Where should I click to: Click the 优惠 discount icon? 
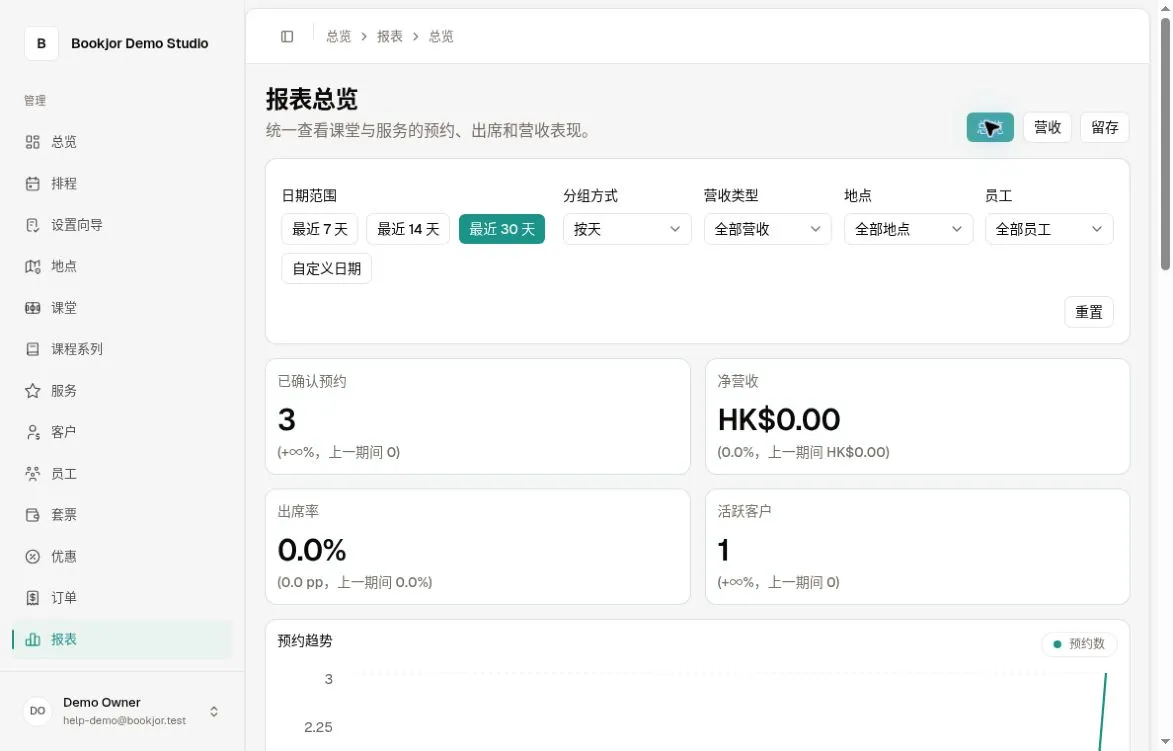coord(32,557)
